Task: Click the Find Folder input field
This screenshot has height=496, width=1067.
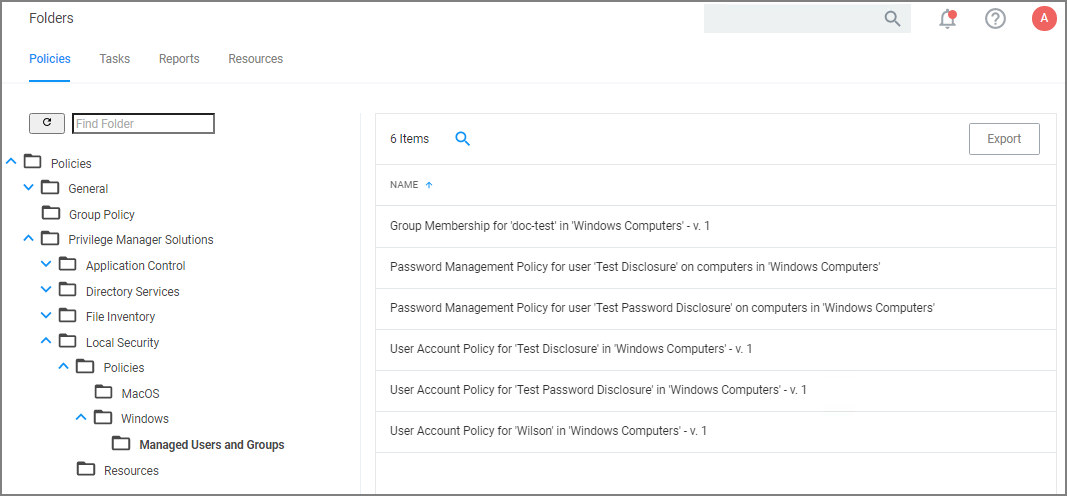Action: point(143,124)
